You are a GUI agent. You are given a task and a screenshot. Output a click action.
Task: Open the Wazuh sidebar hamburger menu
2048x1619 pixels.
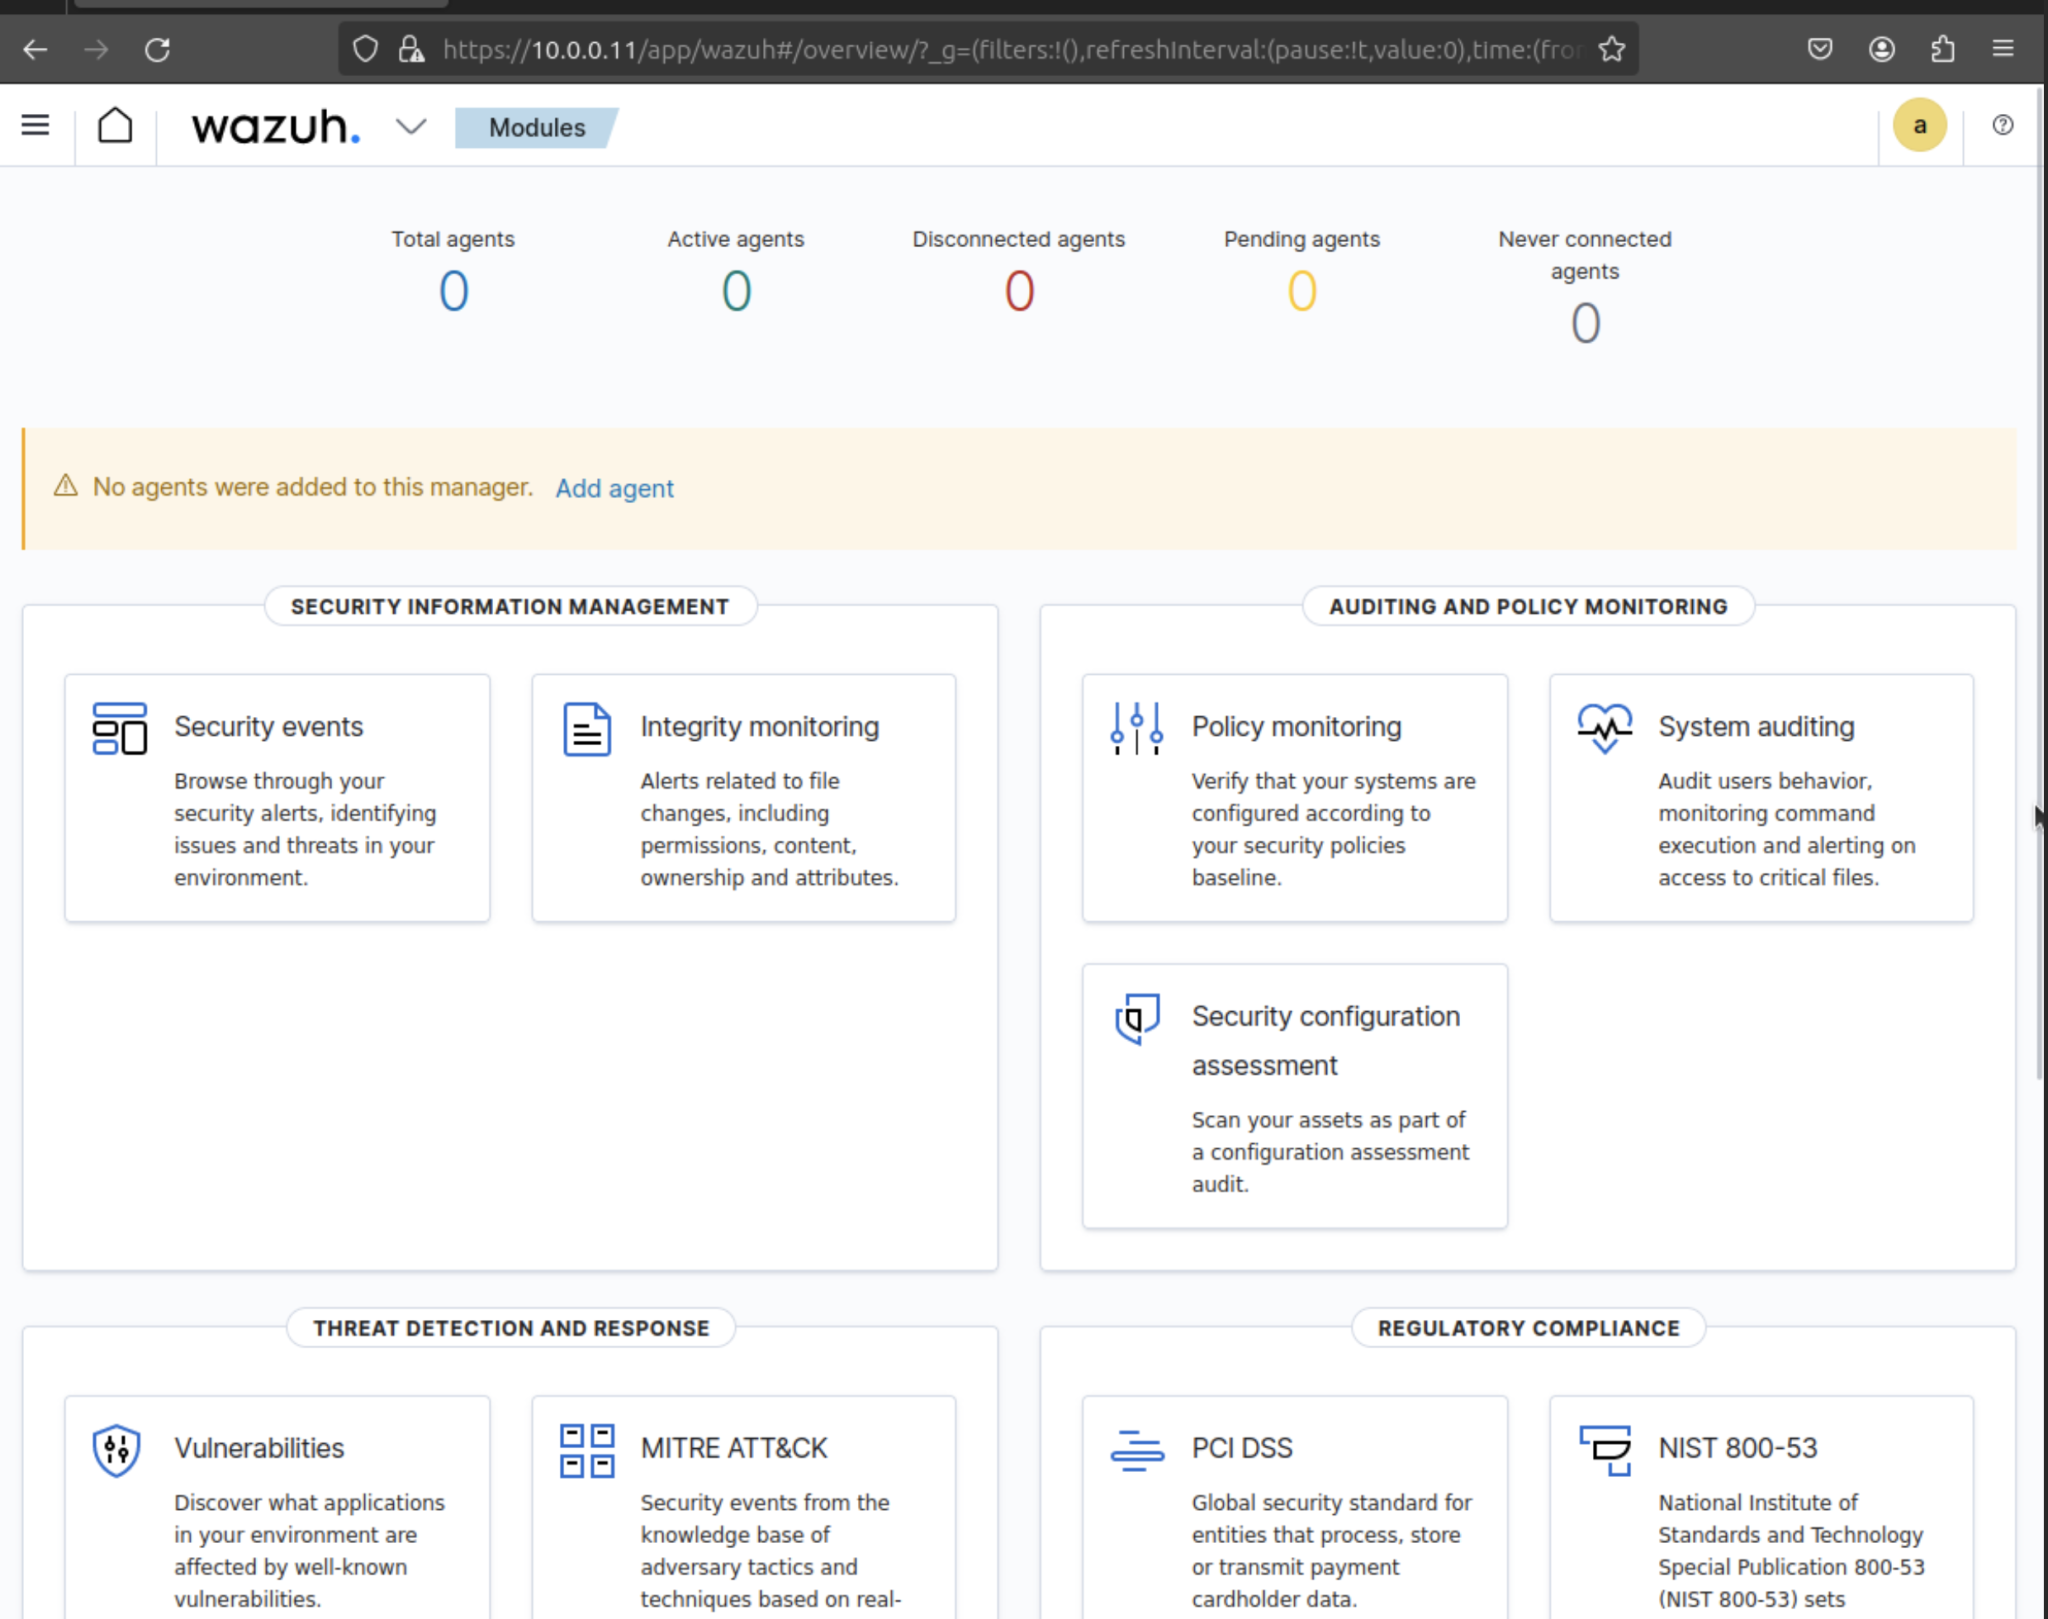click(x=35, y=125)
